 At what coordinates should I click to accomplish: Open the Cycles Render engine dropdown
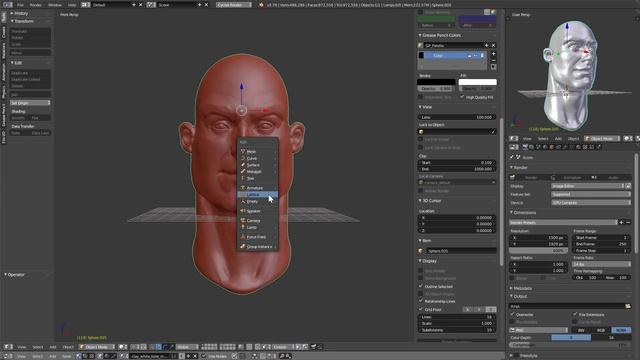point(234,5)
